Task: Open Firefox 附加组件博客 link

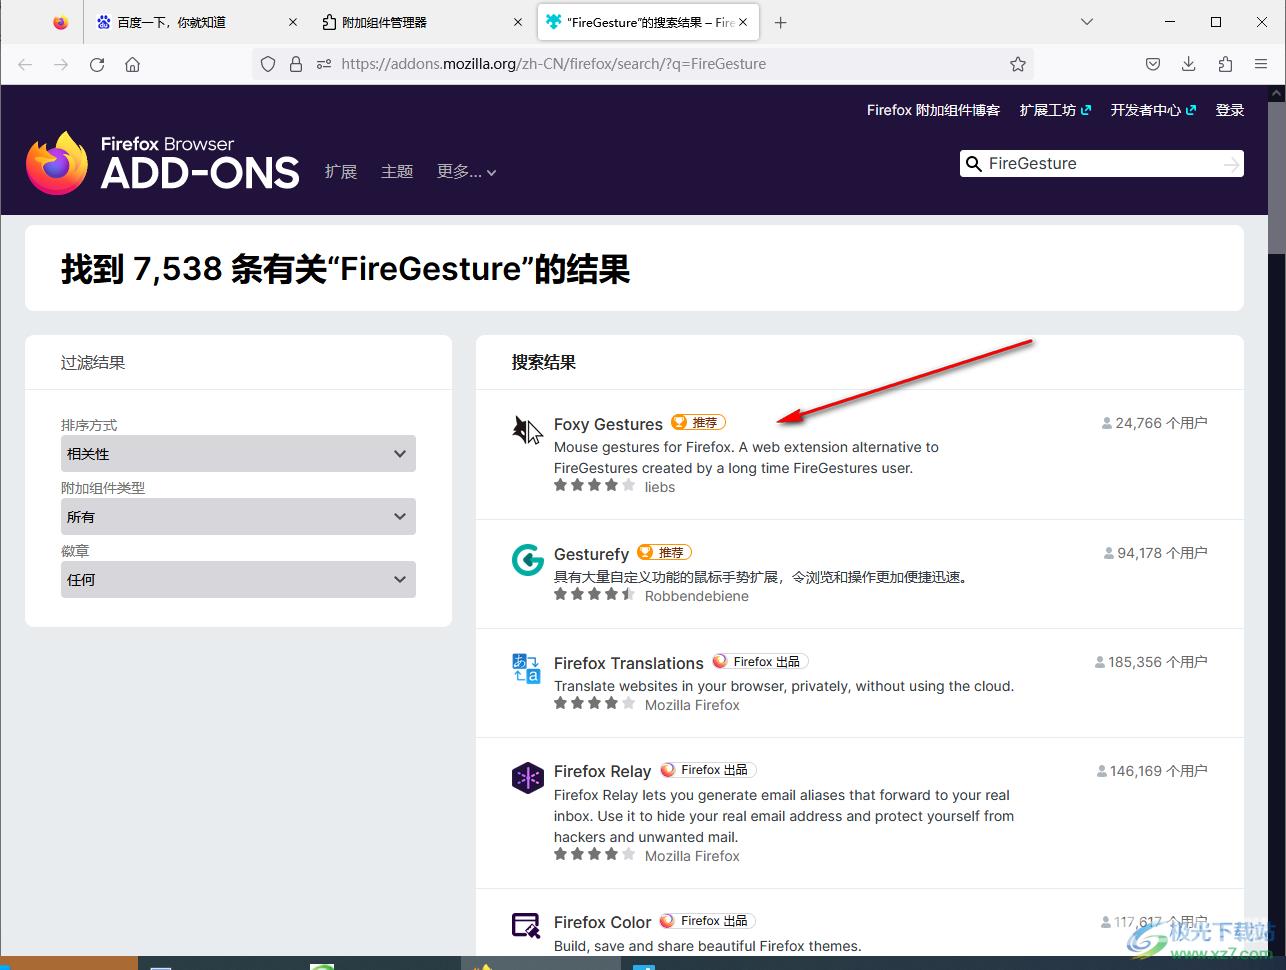Action: coord(933,110)
